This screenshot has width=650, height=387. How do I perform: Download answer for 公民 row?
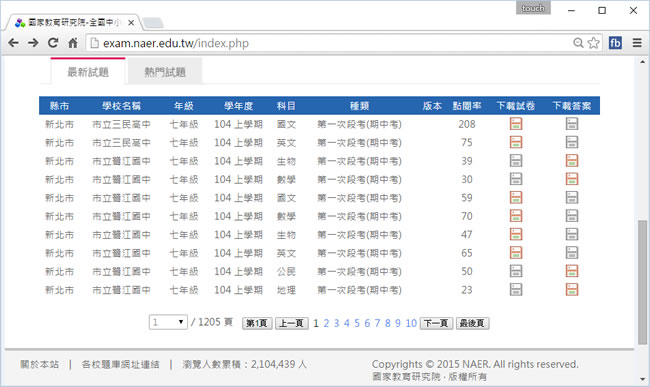pyautogui.click(x=572, y=271)
